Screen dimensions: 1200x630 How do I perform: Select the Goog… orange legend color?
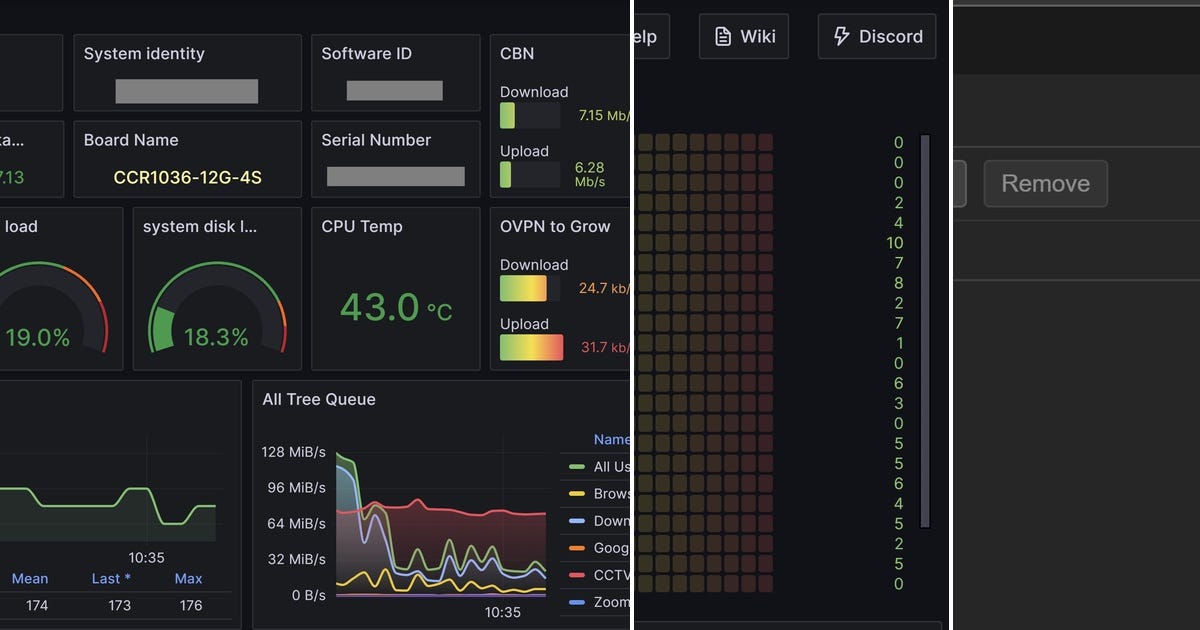click(x=576, y=548)
